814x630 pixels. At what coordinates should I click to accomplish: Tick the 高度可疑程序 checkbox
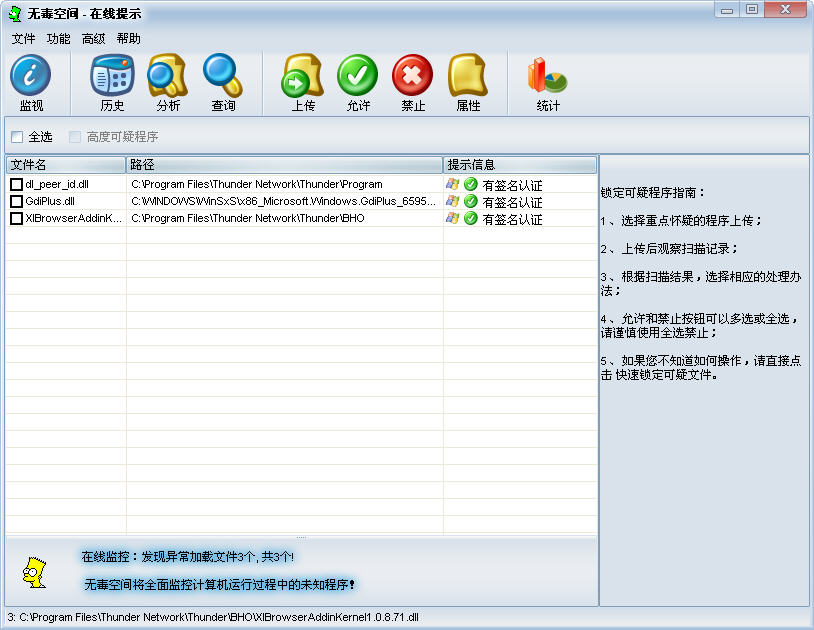[x=75, y=137]
